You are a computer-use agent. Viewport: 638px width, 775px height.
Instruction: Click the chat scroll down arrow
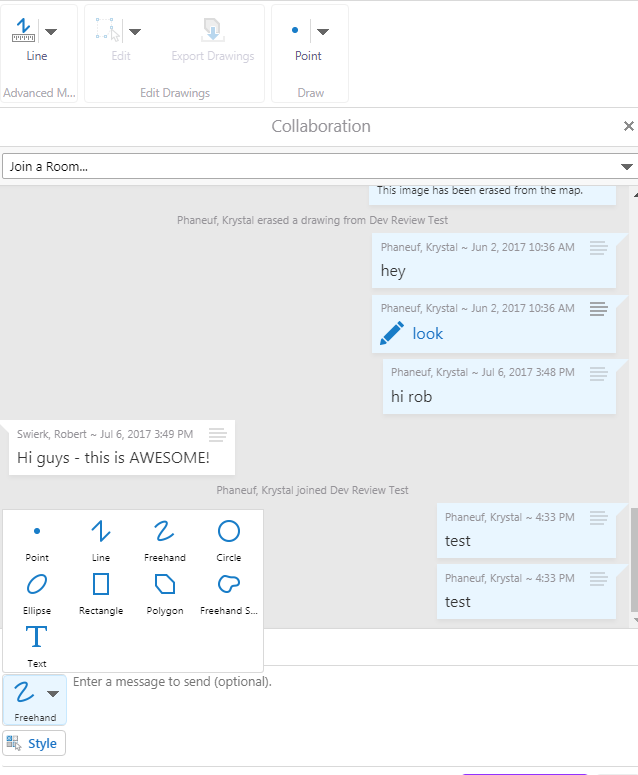(635, 620)
